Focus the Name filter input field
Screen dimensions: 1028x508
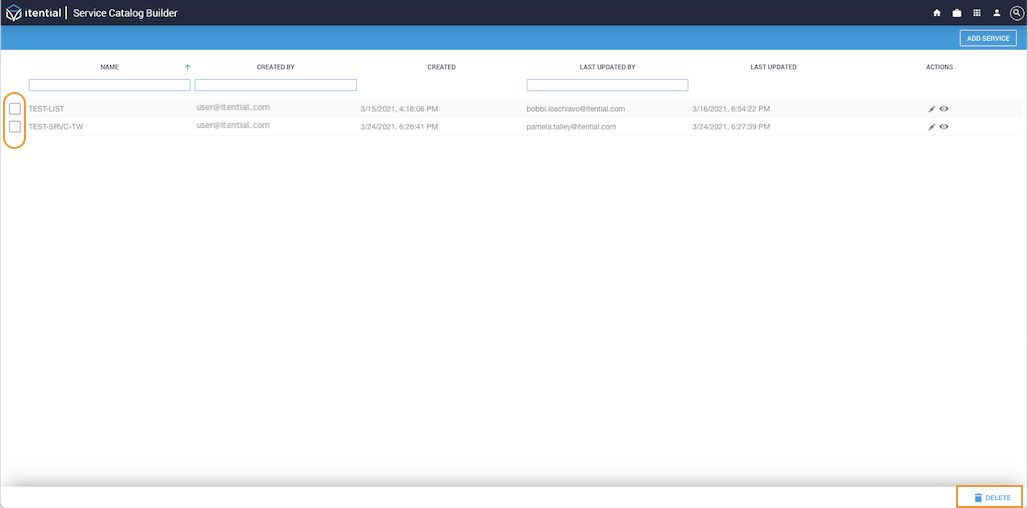(109, 85)
